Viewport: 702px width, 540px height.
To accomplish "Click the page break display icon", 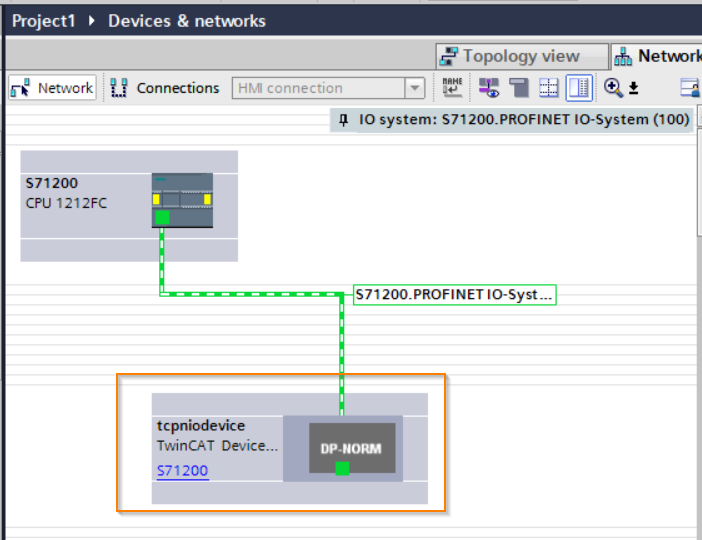I will 519,87.
